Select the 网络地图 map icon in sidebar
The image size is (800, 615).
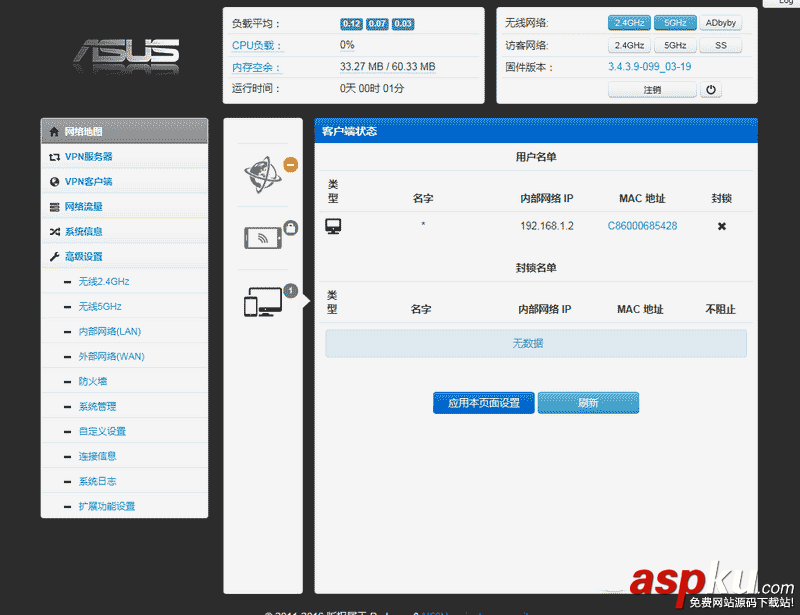tap(52, 130)
